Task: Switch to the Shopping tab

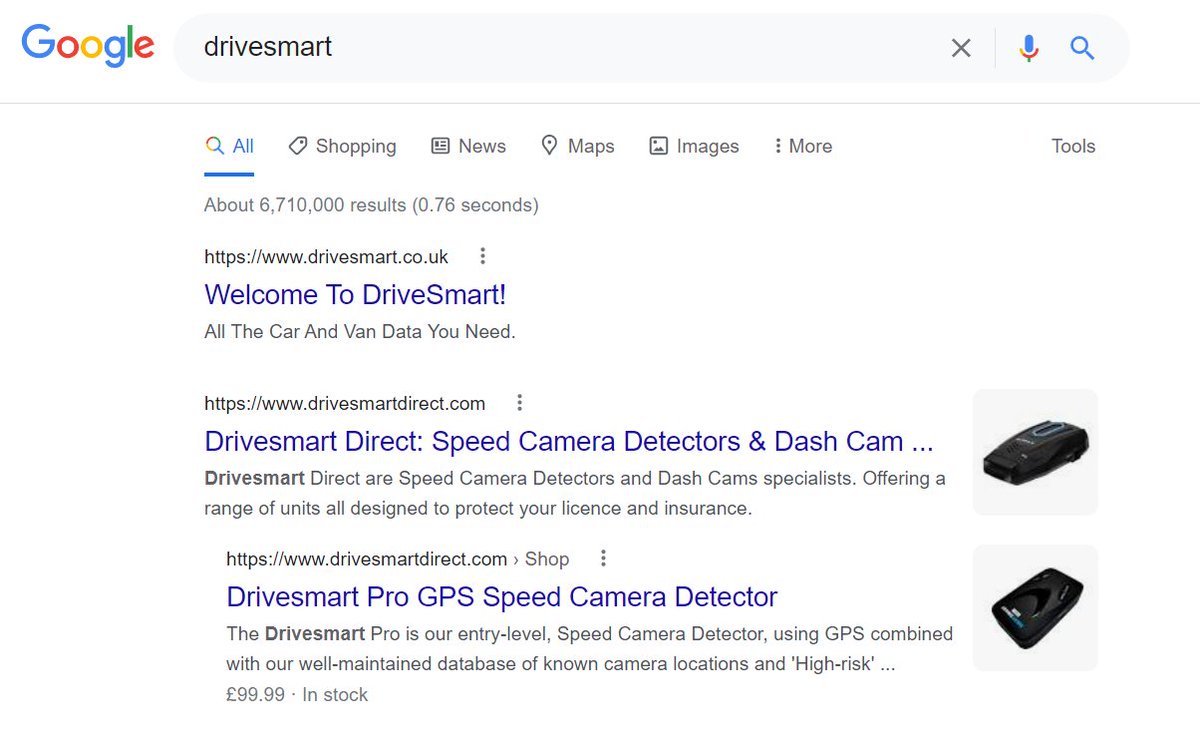Action: coord(342,146)
